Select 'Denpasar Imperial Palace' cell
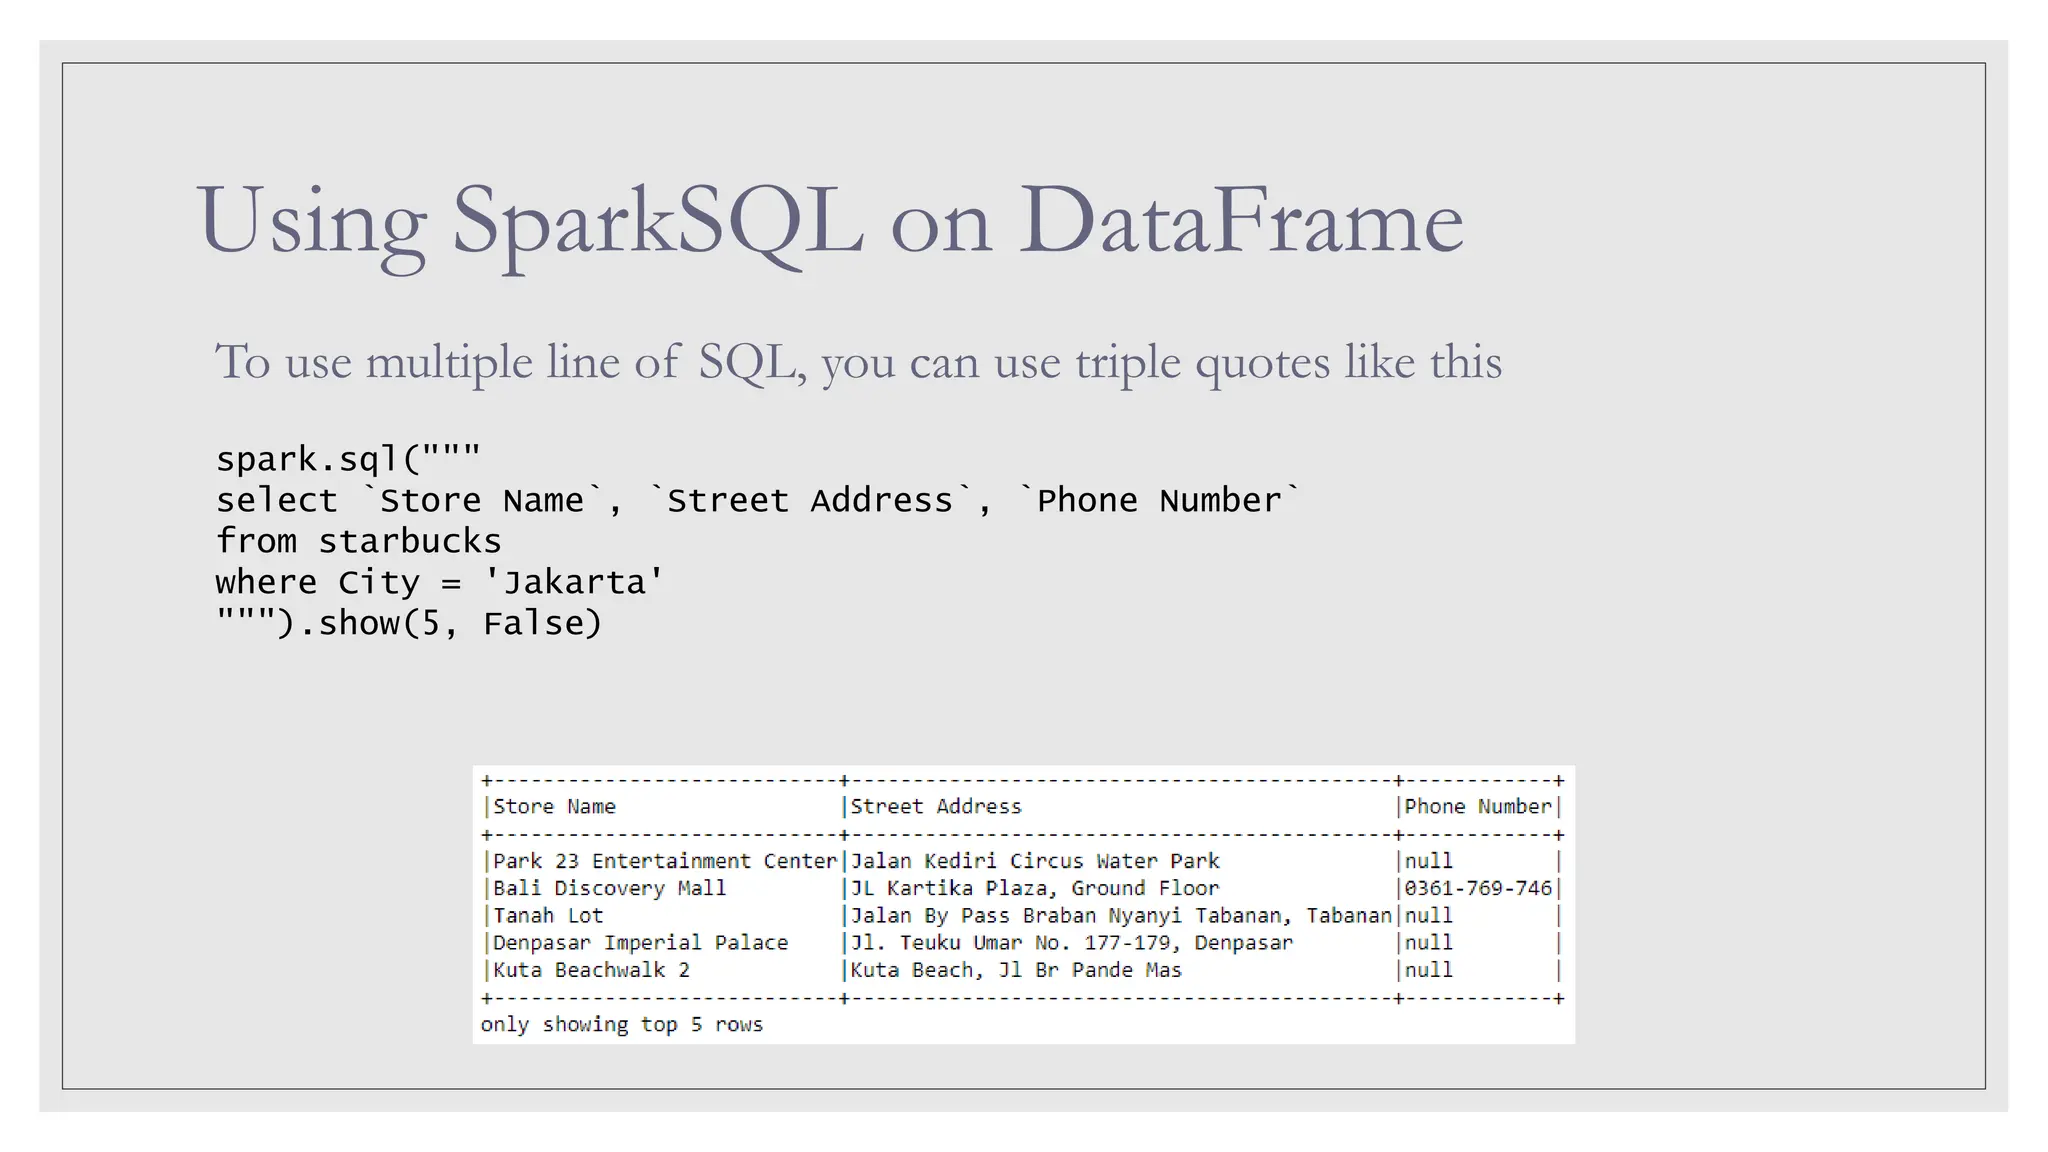Screen dimensions: 2048x1152 (640, 943)
